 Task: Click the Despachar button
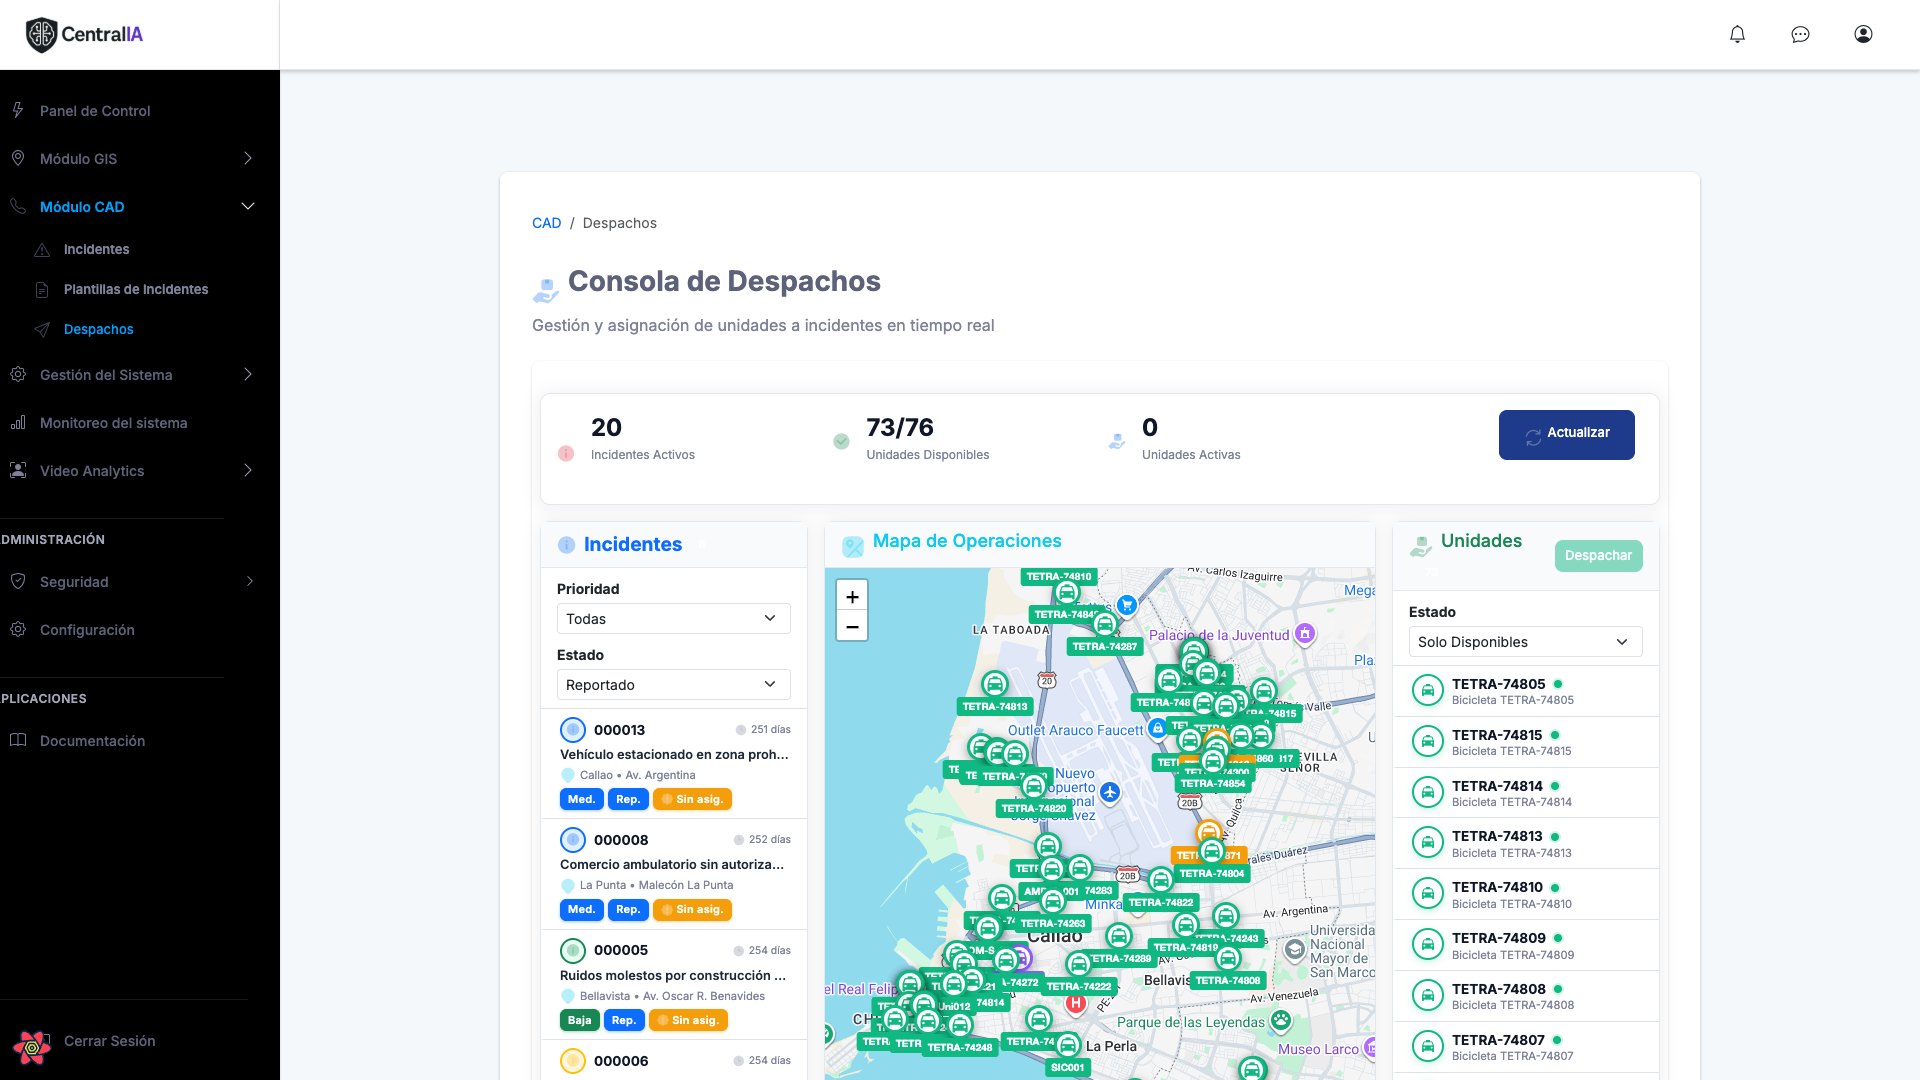1598,556
